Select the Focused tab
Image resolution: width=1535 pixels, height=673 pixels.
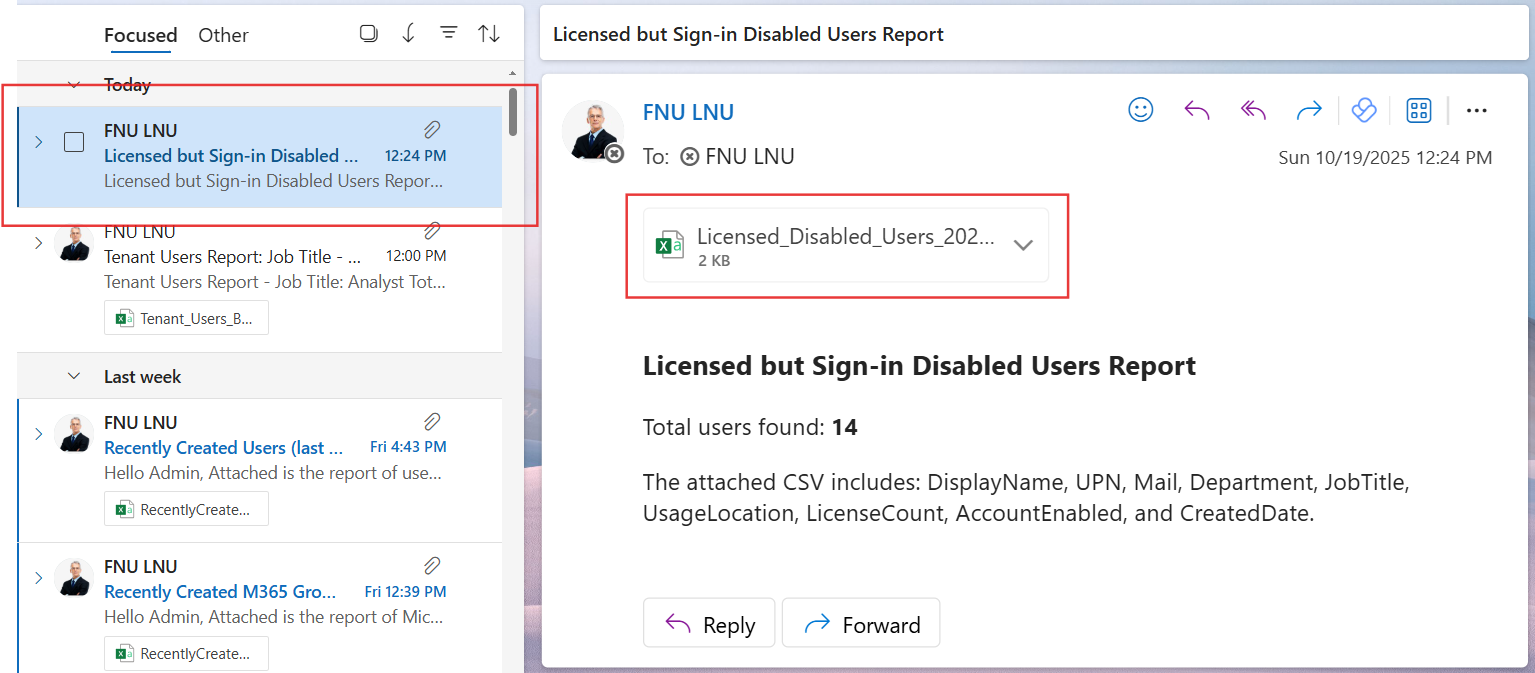pos(140,35)
